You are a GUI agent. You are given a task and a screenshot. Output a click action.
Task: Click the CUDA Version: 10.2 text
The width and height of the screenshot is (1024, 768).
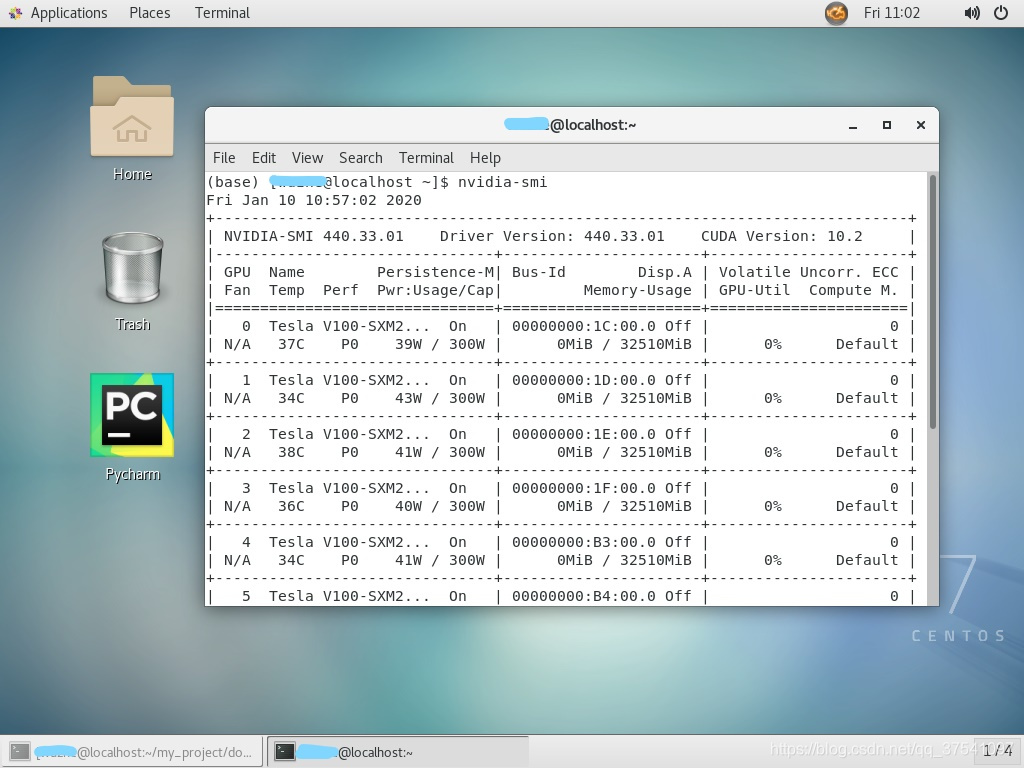(782, 236)
